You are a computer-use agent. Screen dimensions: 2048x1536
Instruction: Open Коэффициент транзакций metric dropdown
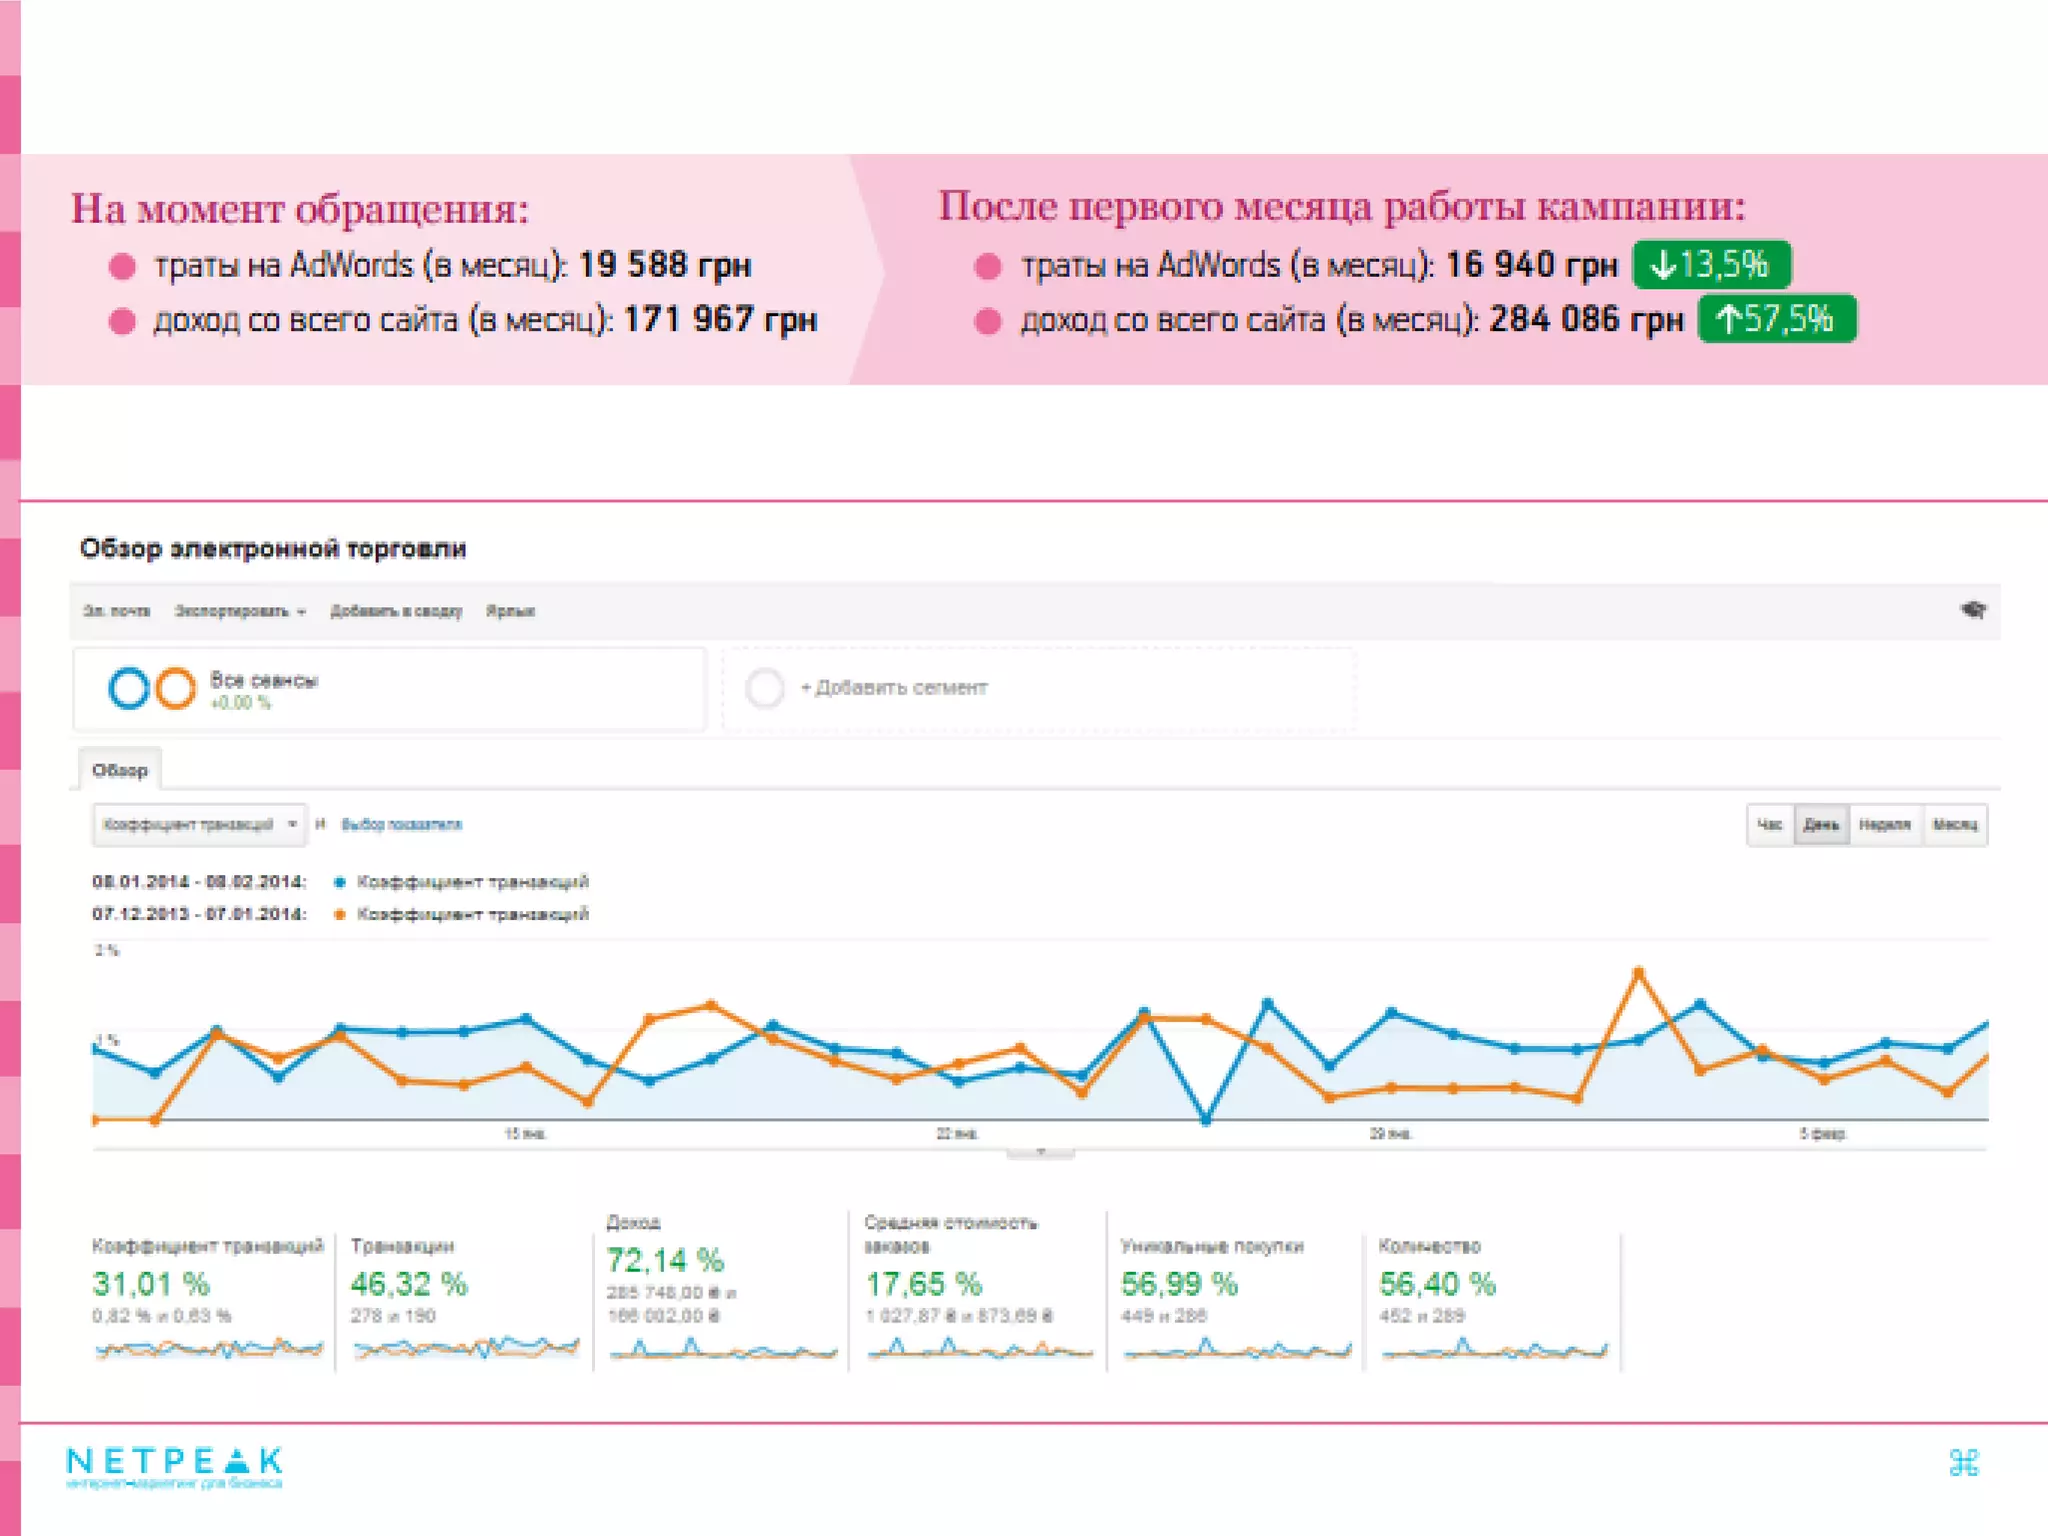tap(199, 825)
